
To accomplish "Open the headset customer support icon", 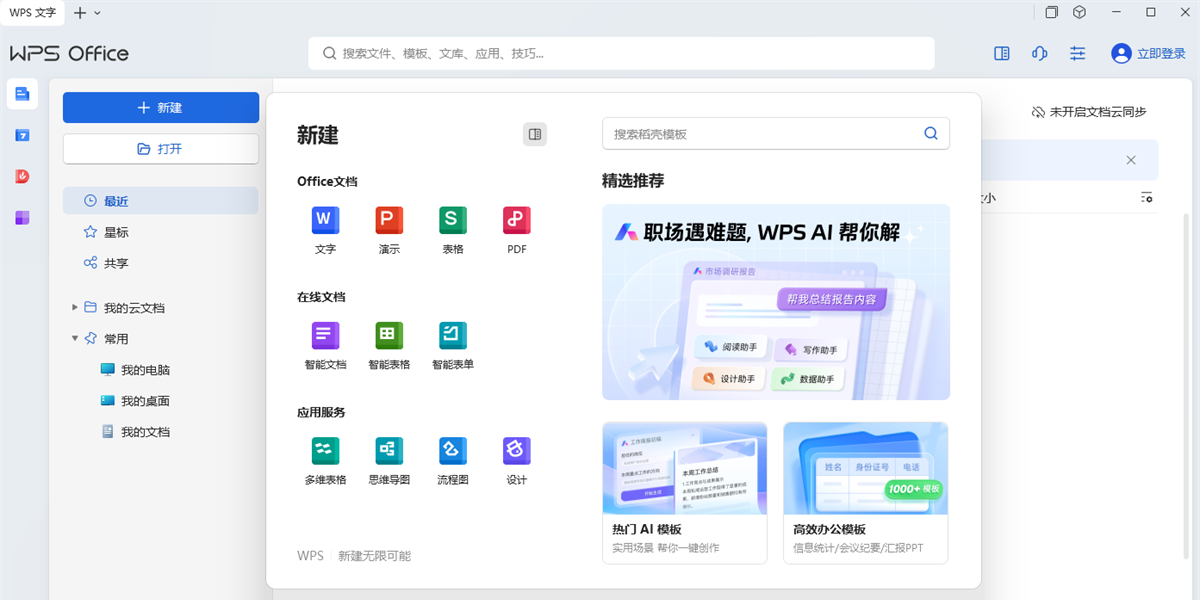I will click(1039, 53).
